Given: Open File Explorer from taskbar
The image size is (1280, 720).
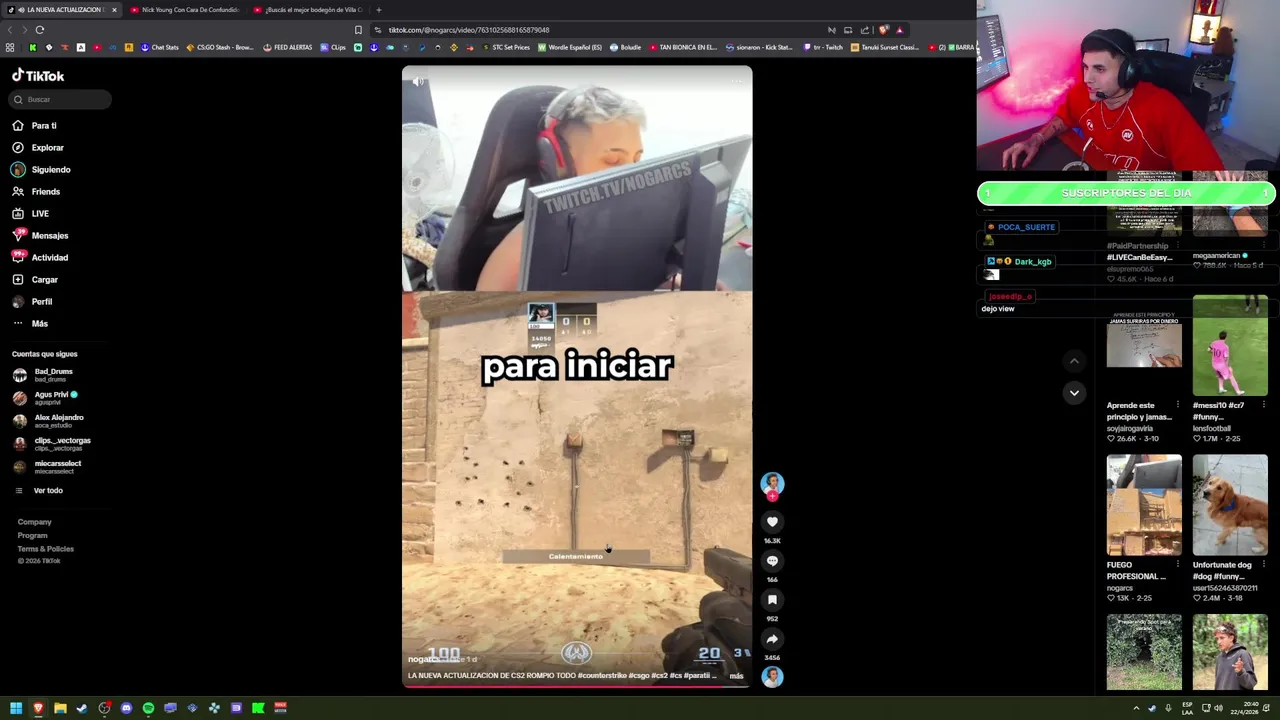Looking at the screenshot, I should pyautogui.click(x=60, y=708).
